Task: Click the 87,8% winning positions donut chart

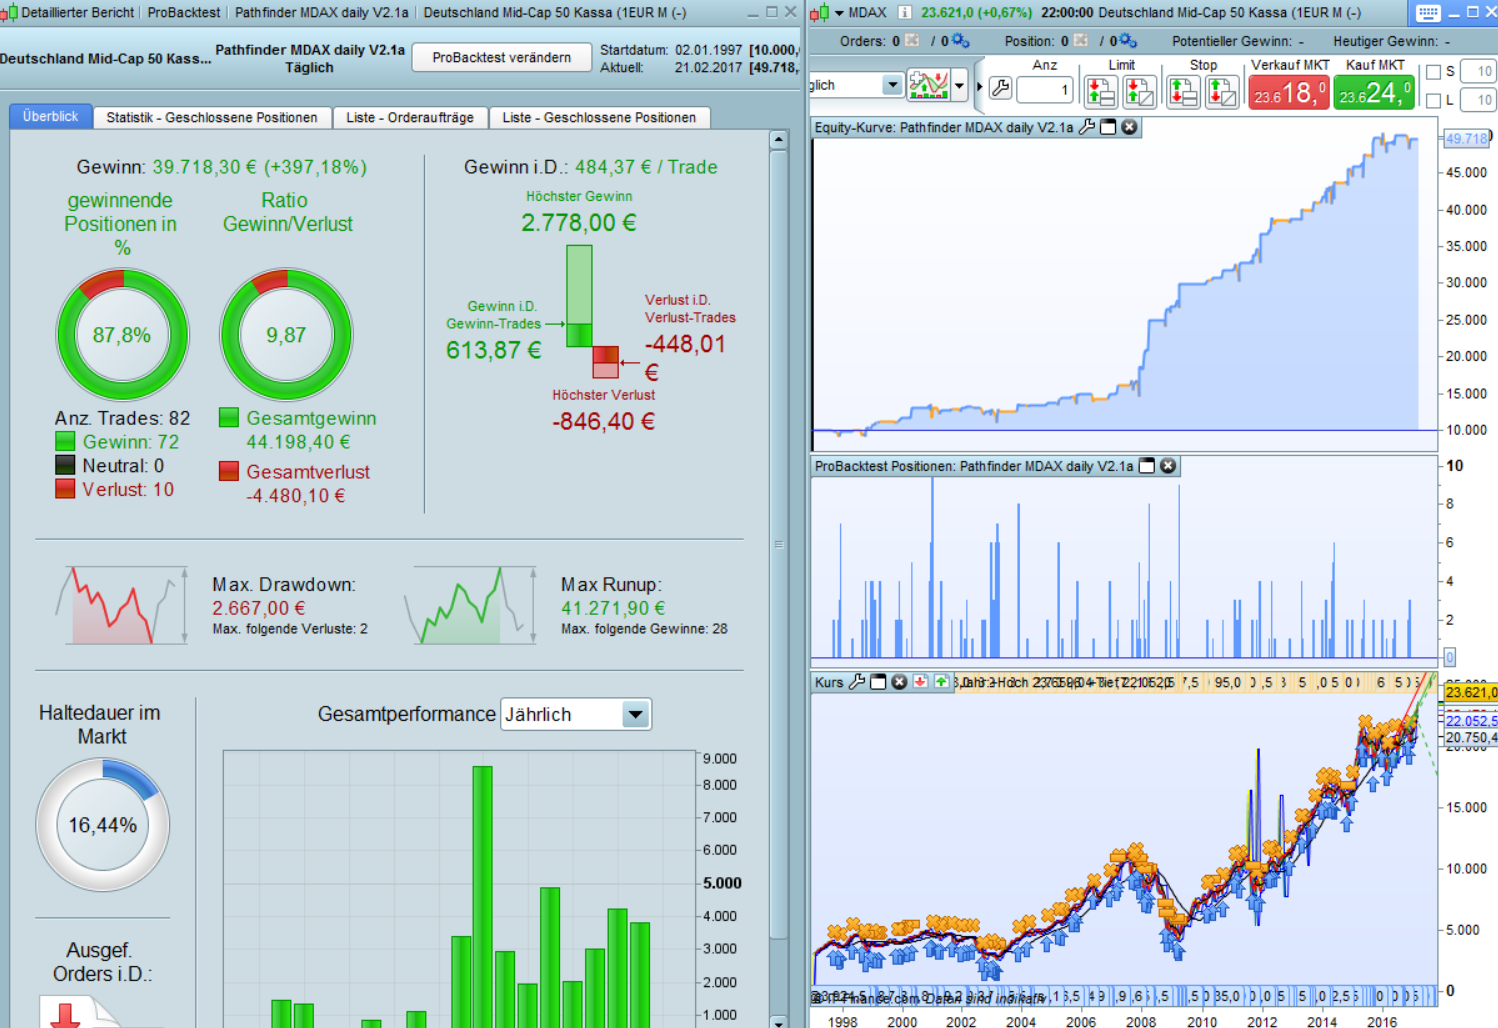Action: click(122, 335)
